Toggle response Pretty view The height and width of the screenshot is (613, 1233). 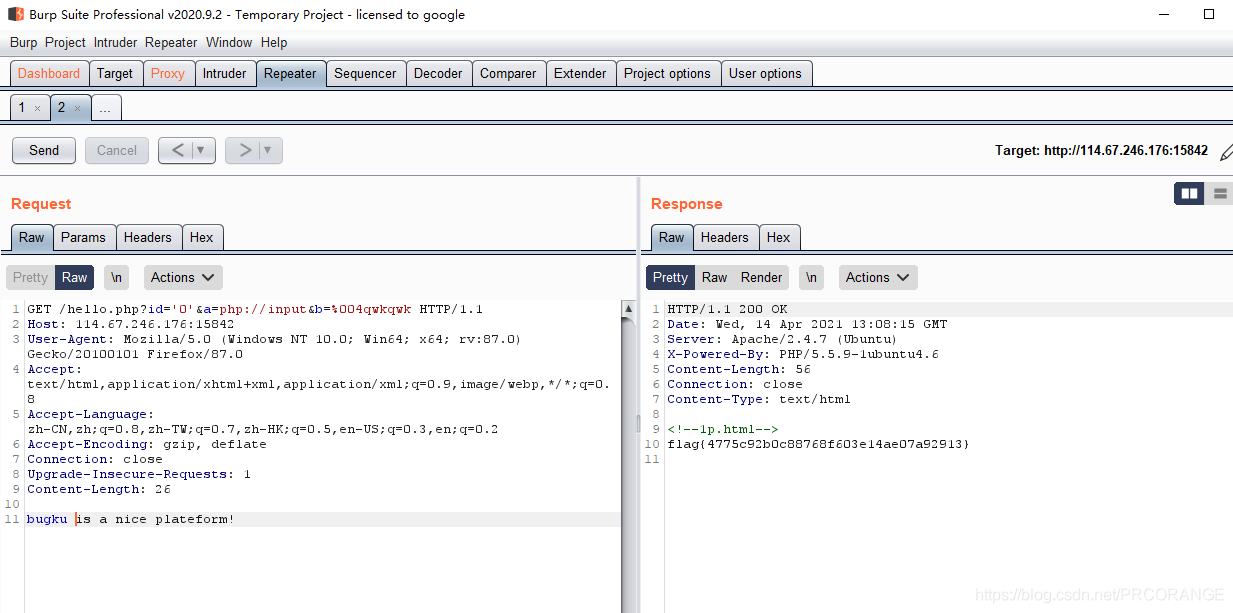coord(670,277)
